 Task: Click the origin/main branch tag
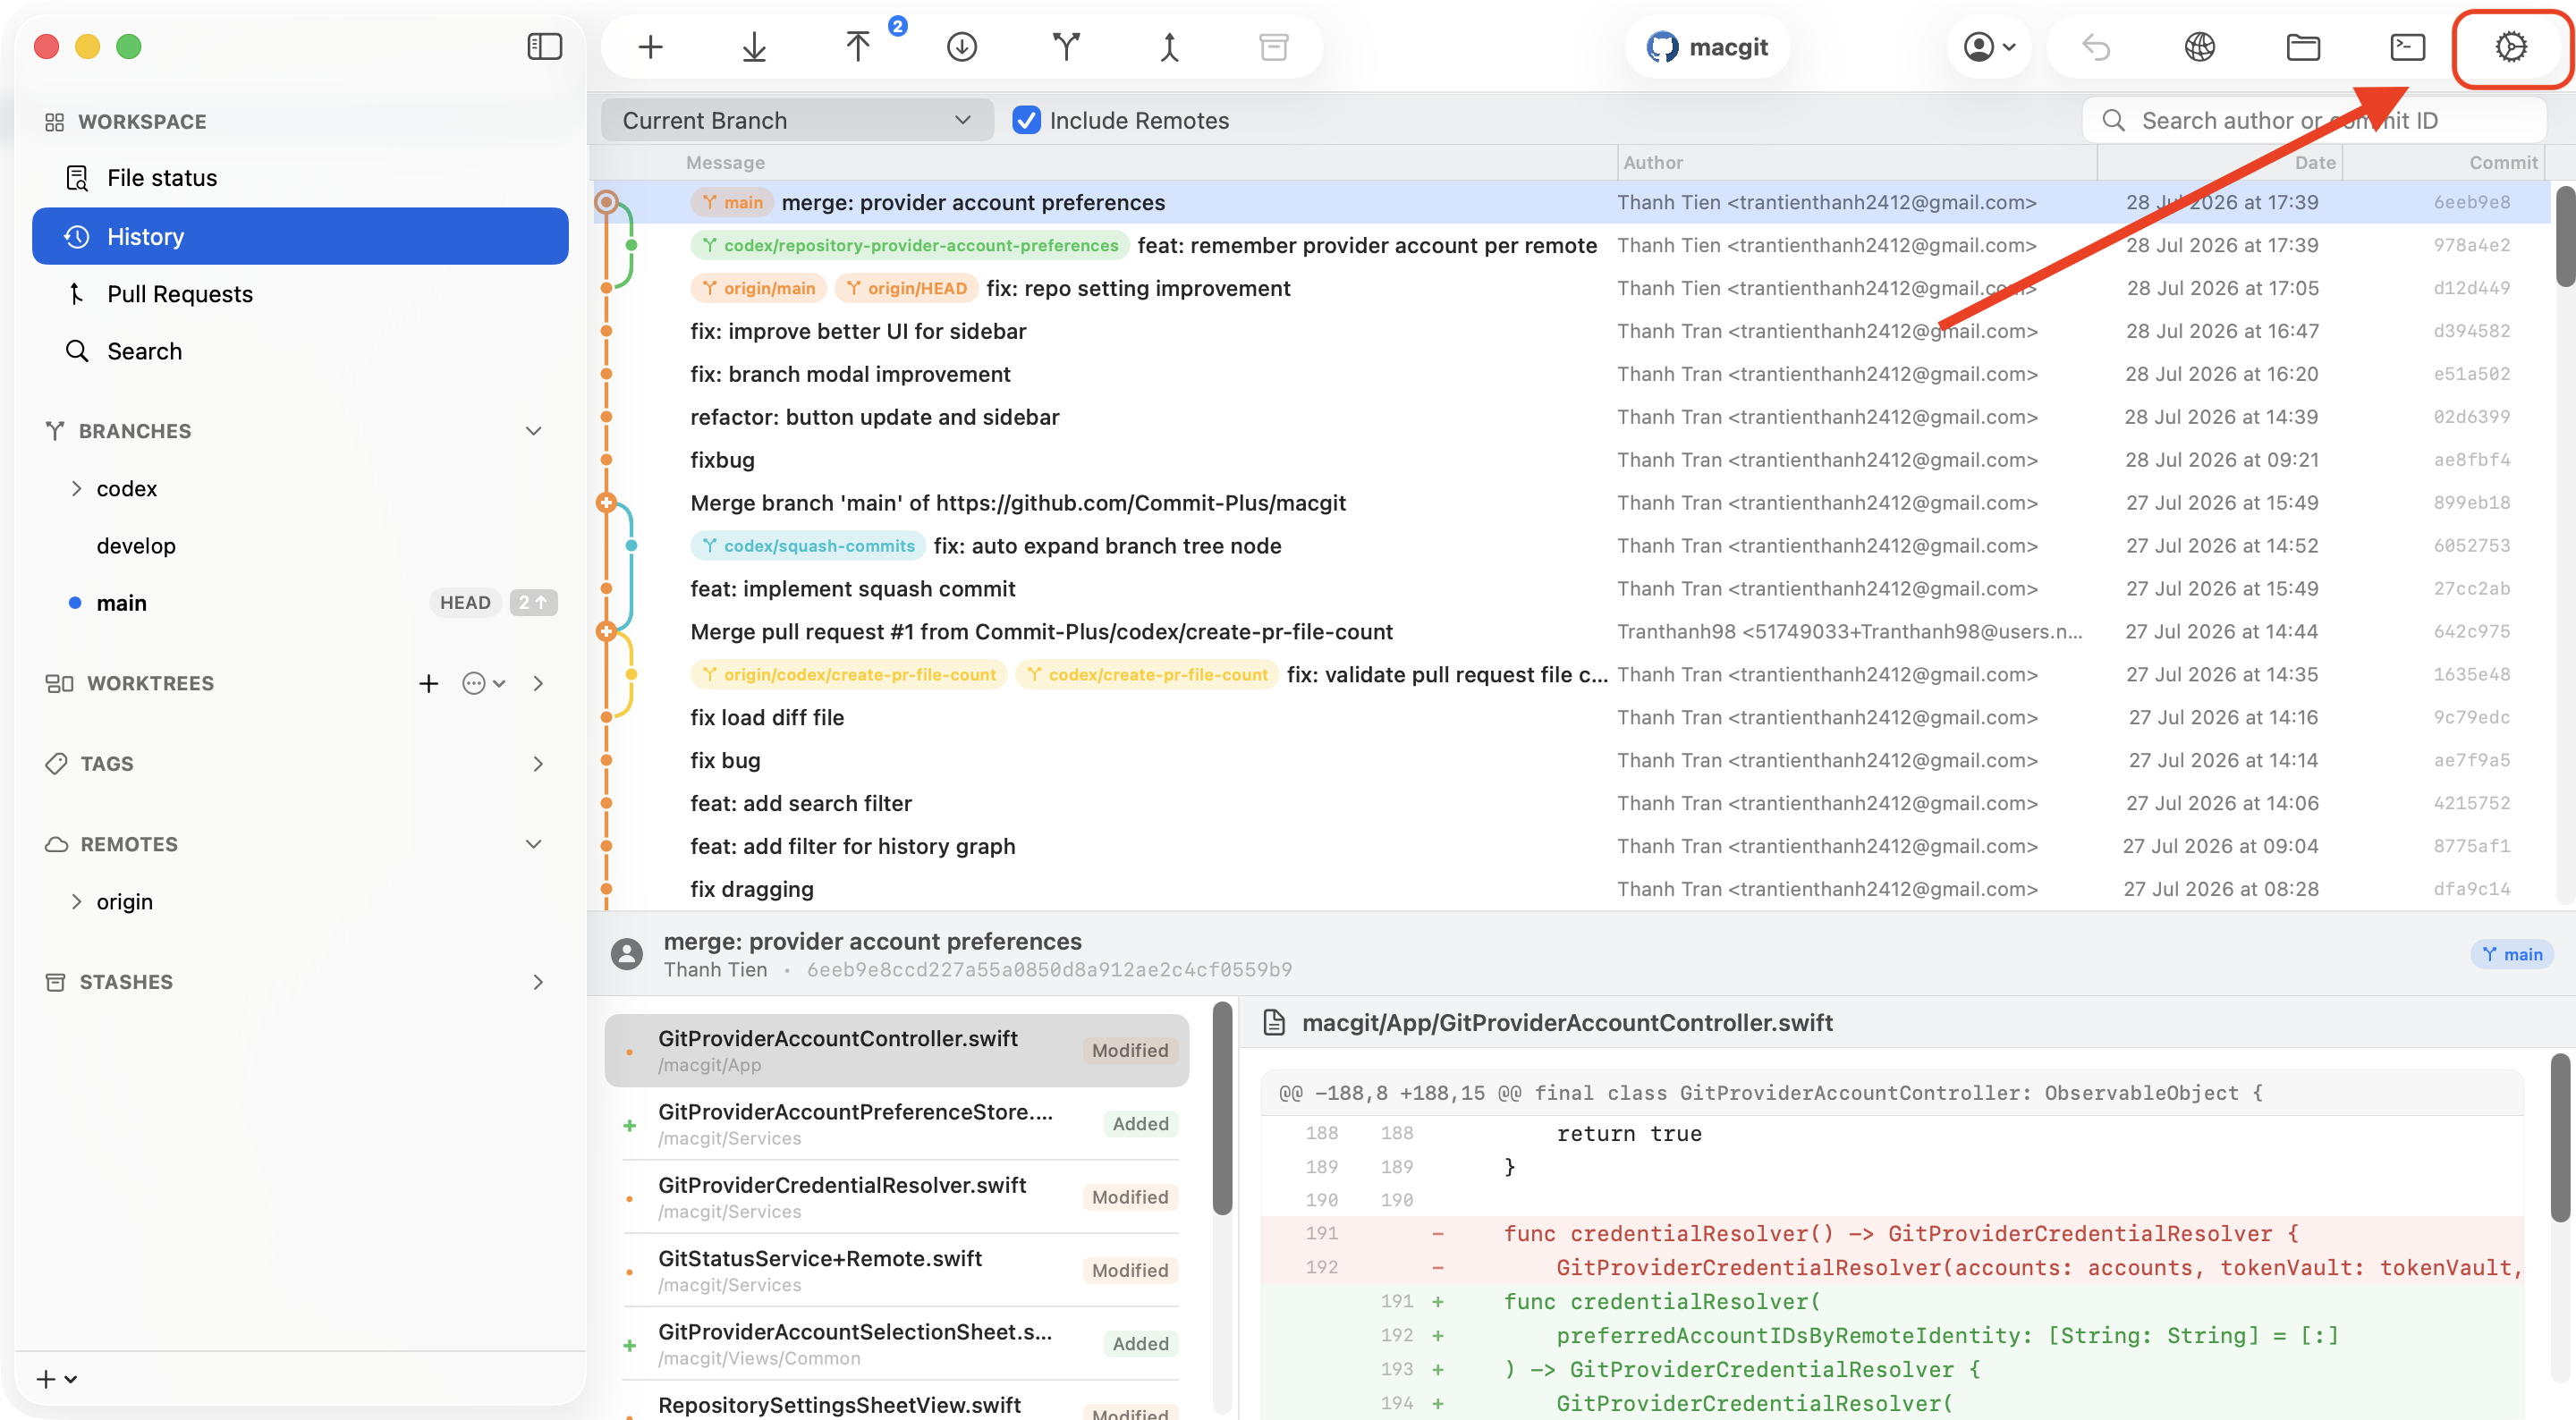pyautogui.click(x=759, y=288)
